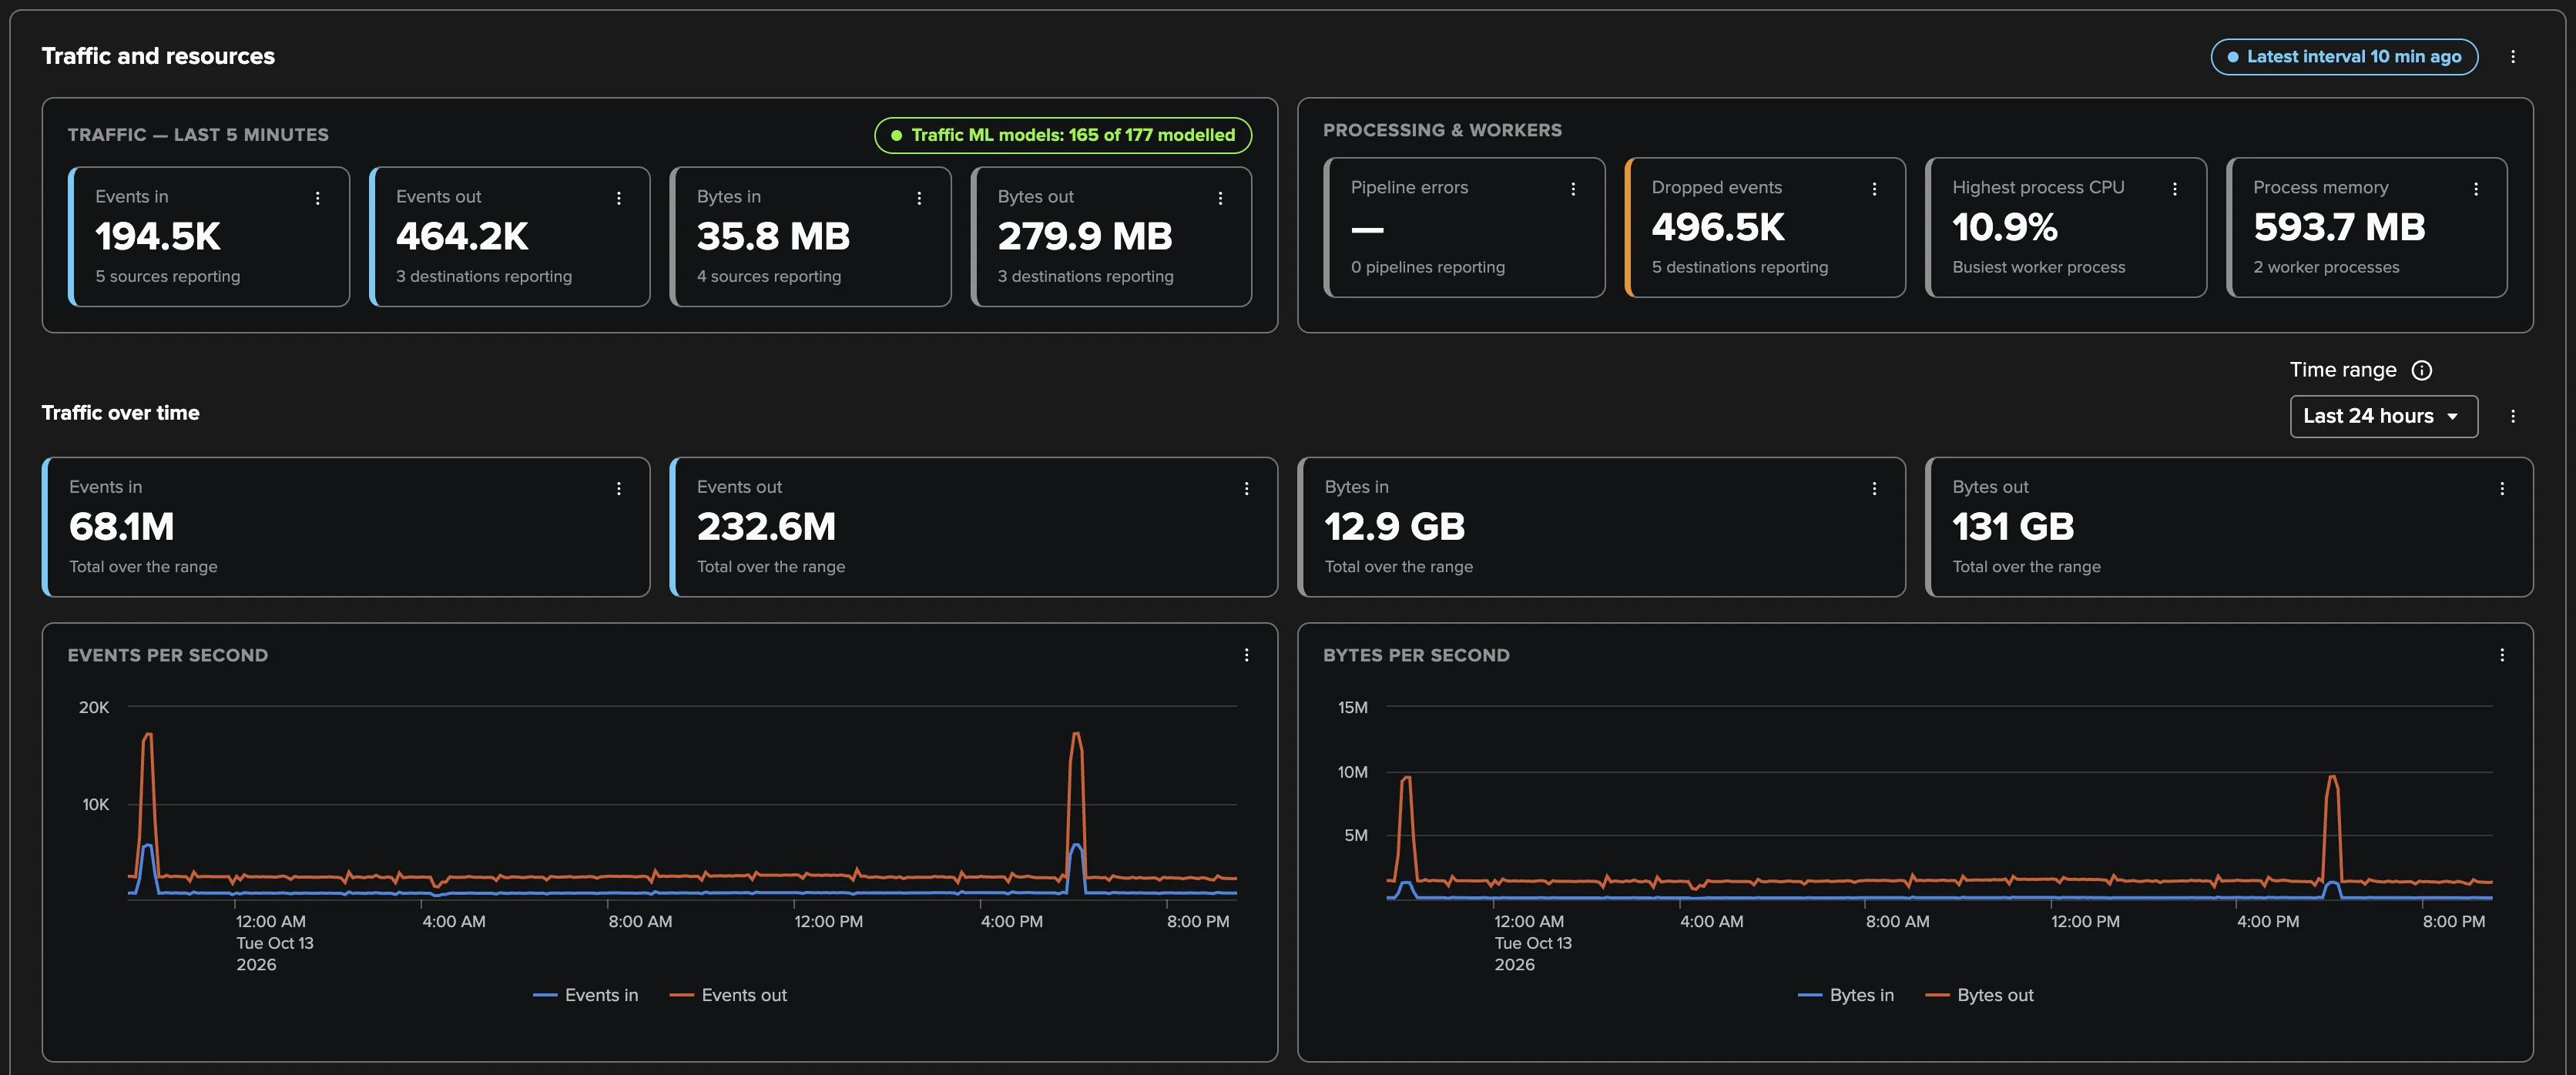Open the Last 24 hours time range dropdown

[x=2383, y=416]
